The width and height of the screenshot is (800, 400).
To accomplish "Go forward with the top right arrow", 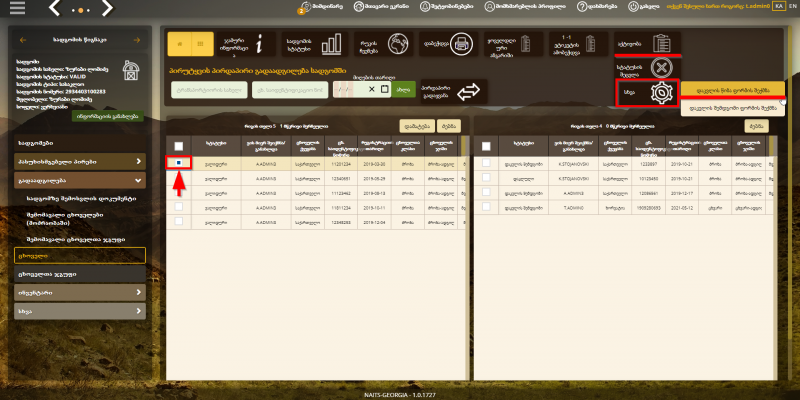I will point(107,8).
